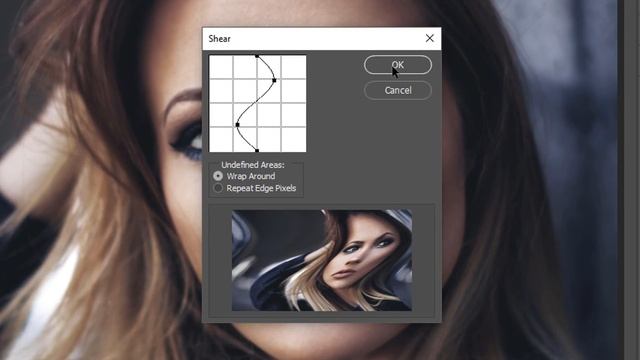Click the sheared preview thumbnail
The image size is (640, 360).
point(322,260)
